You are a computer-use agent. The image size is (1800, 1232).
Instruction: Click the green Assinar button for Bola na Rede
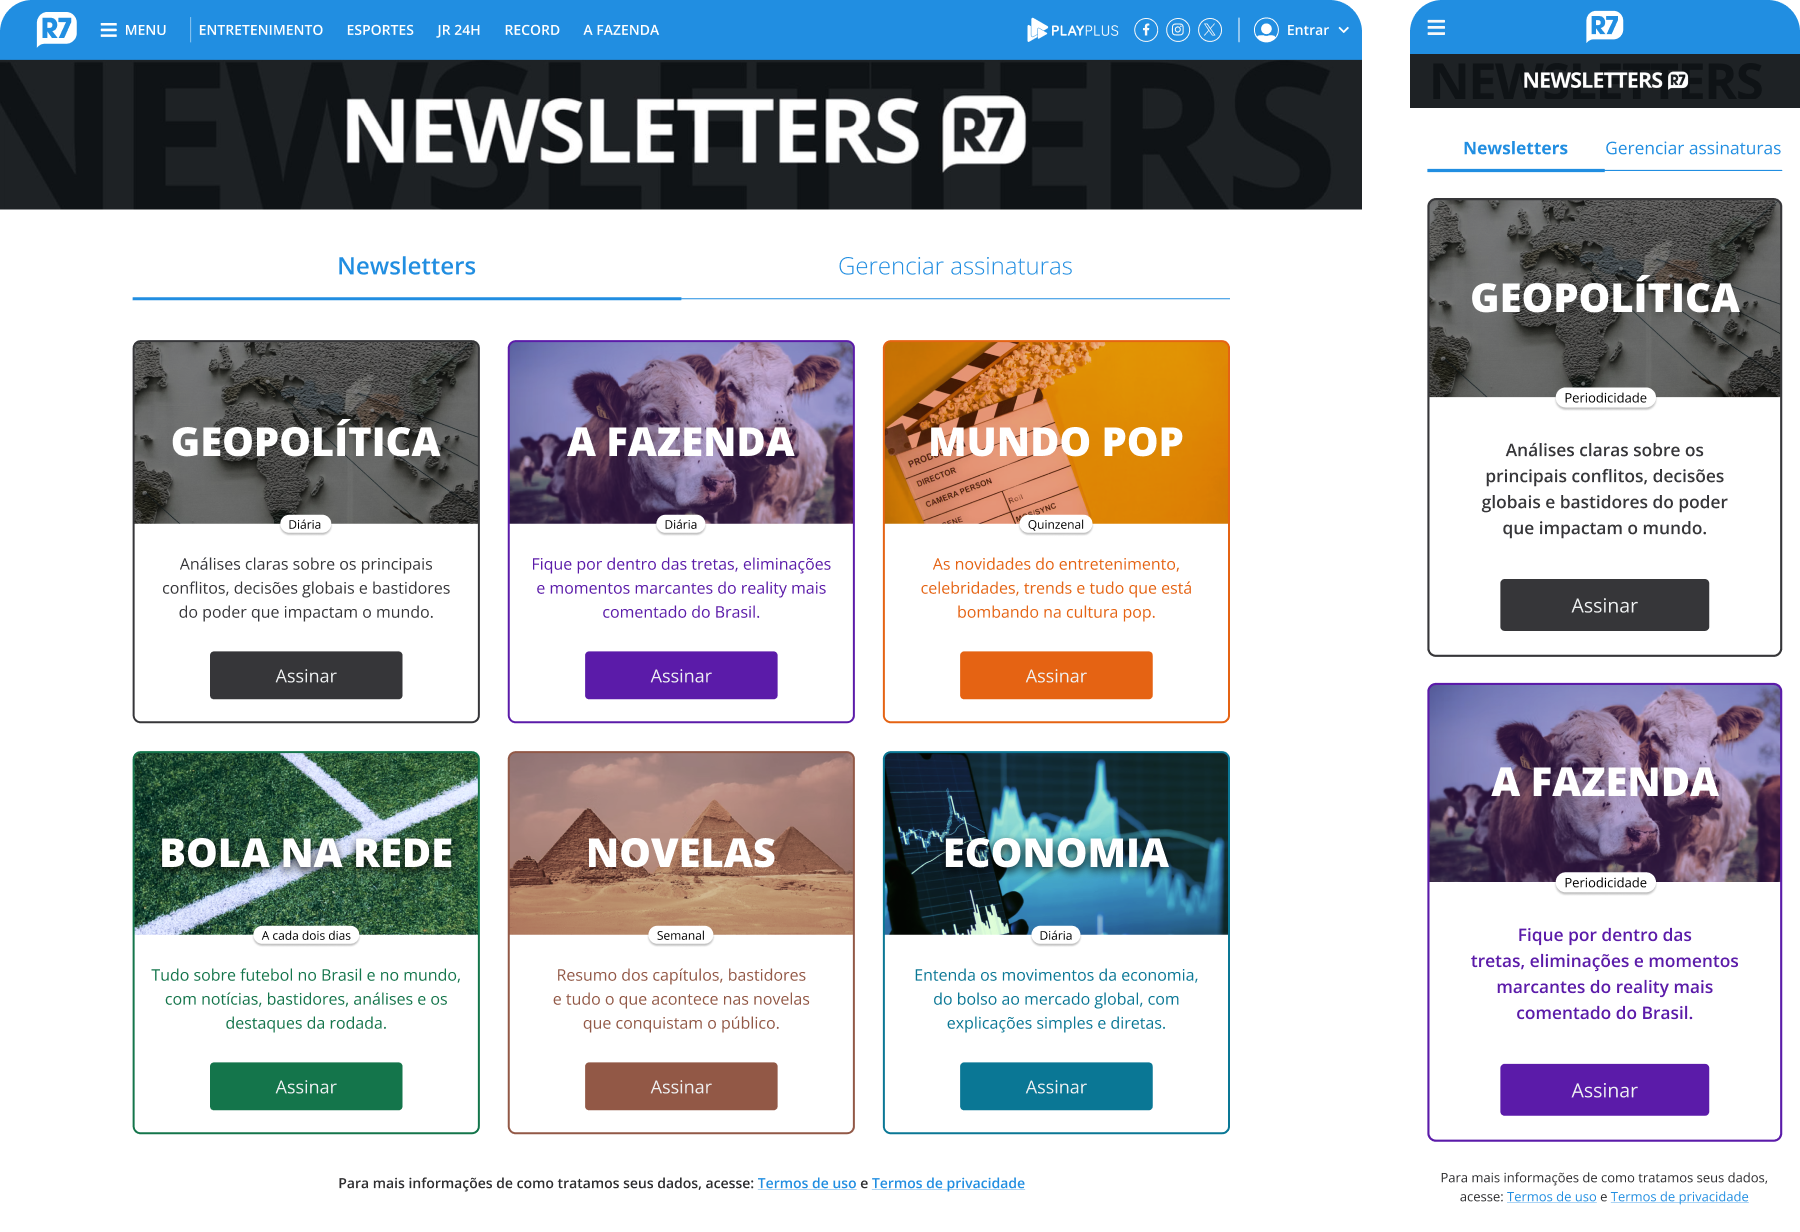(x=306, y=1086)
